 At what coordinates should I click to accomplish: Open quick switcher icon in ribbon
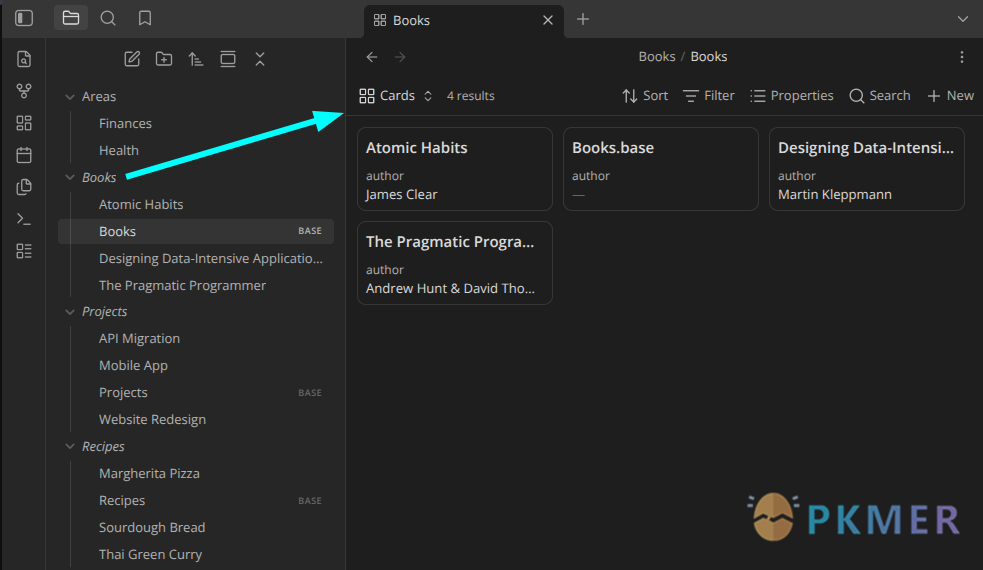click(x=24, y=59)
